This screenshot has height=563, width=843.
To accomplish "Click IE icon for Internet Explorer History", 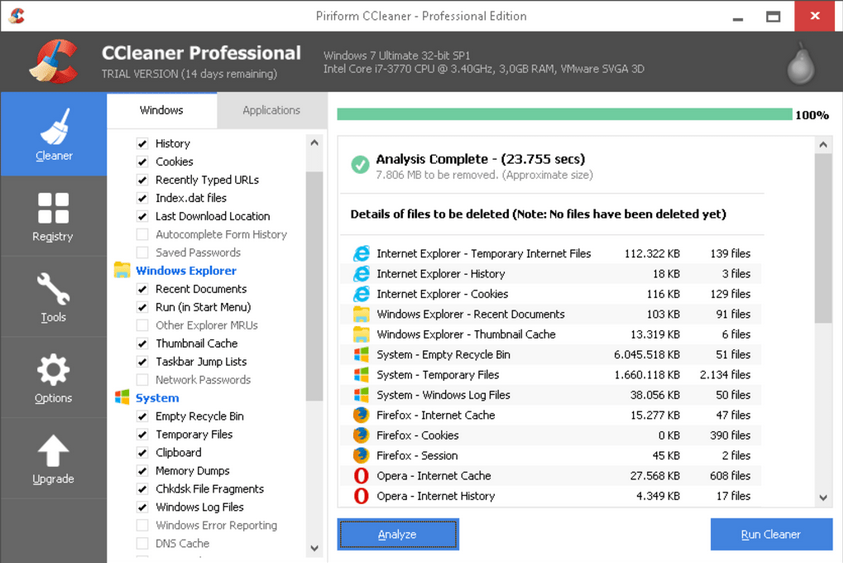I will (361, 274).
